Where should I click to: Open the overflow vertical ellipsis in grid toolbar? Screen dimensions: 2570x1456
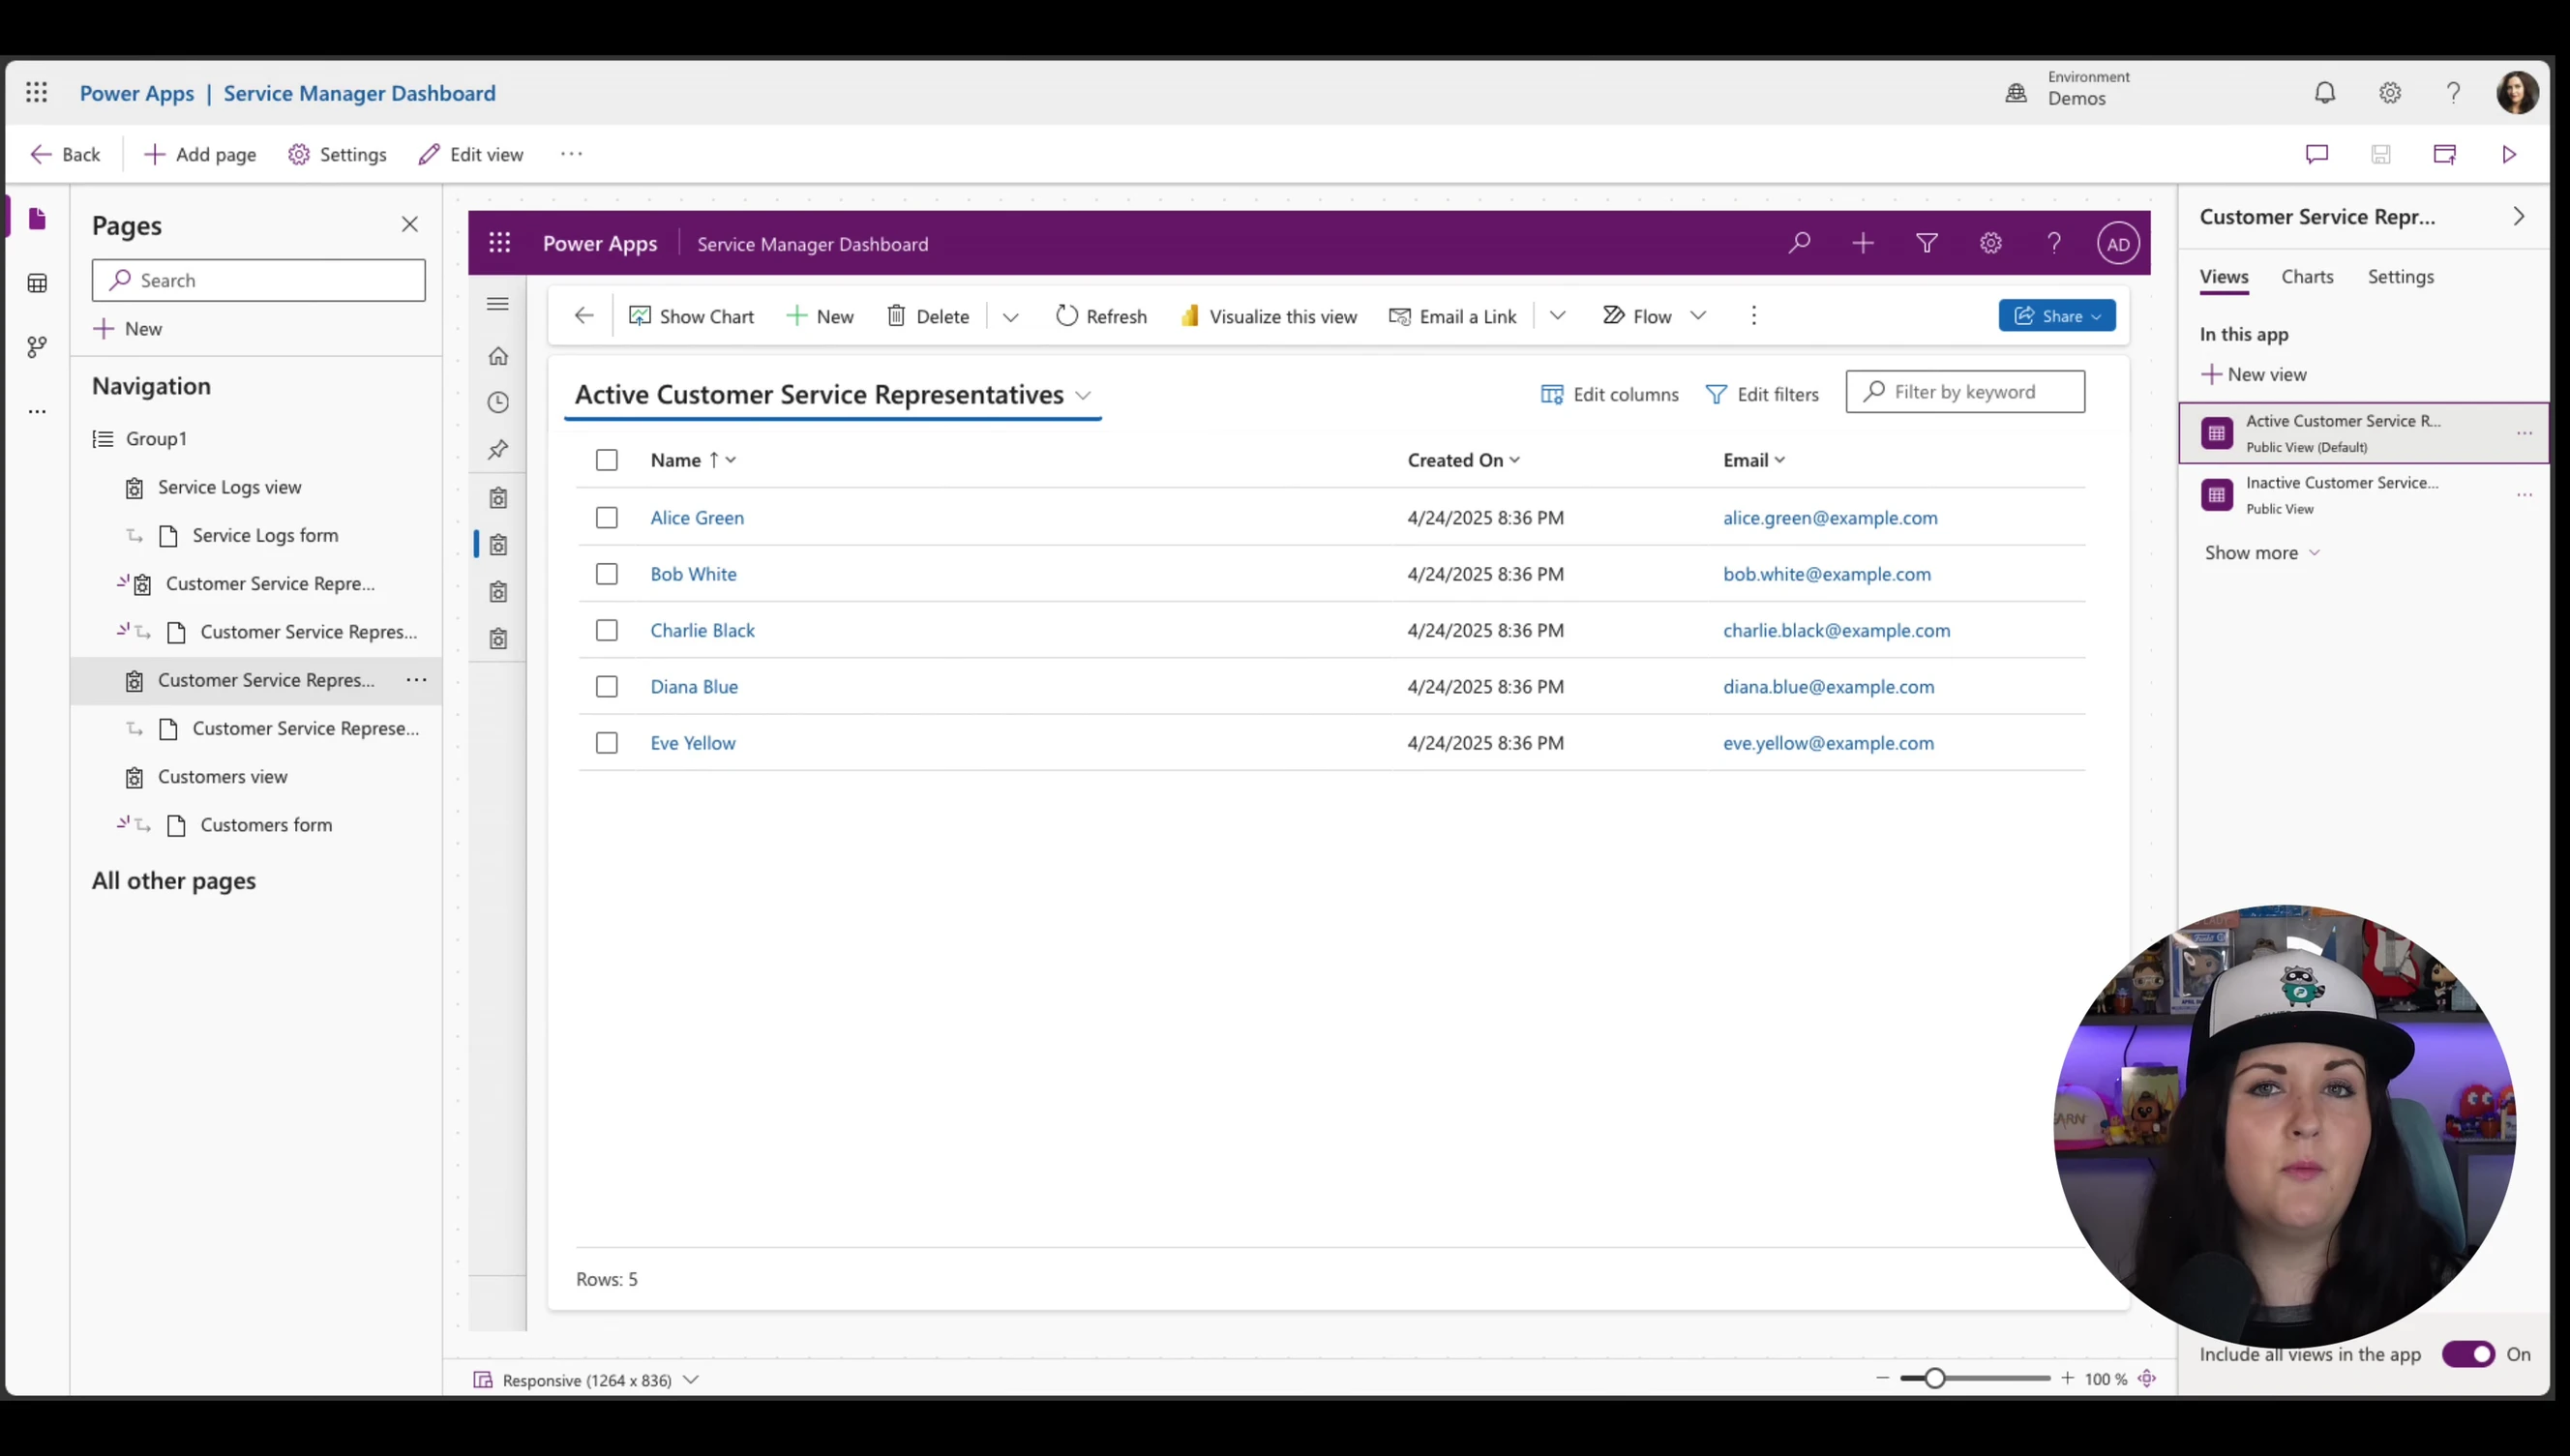pyautogui.click(x=1754, y=316)
